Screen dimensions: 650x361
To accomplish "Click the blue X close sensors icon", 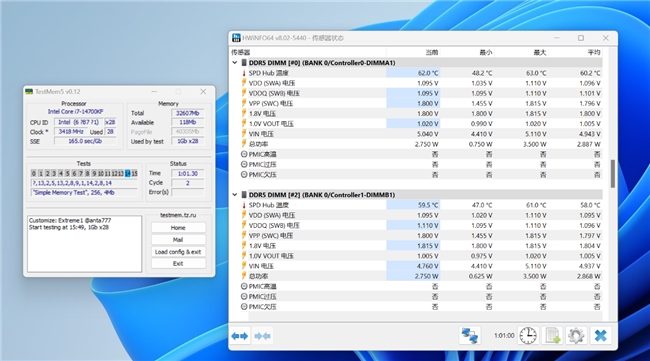I will (600, 335).
